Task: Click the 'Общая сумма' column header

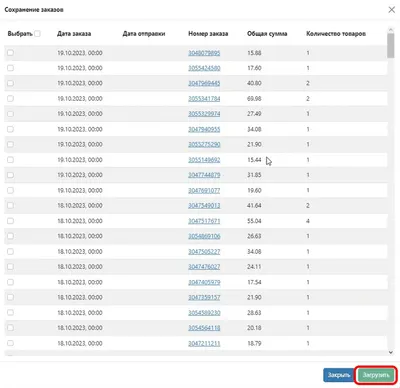Action: (267, 34)
